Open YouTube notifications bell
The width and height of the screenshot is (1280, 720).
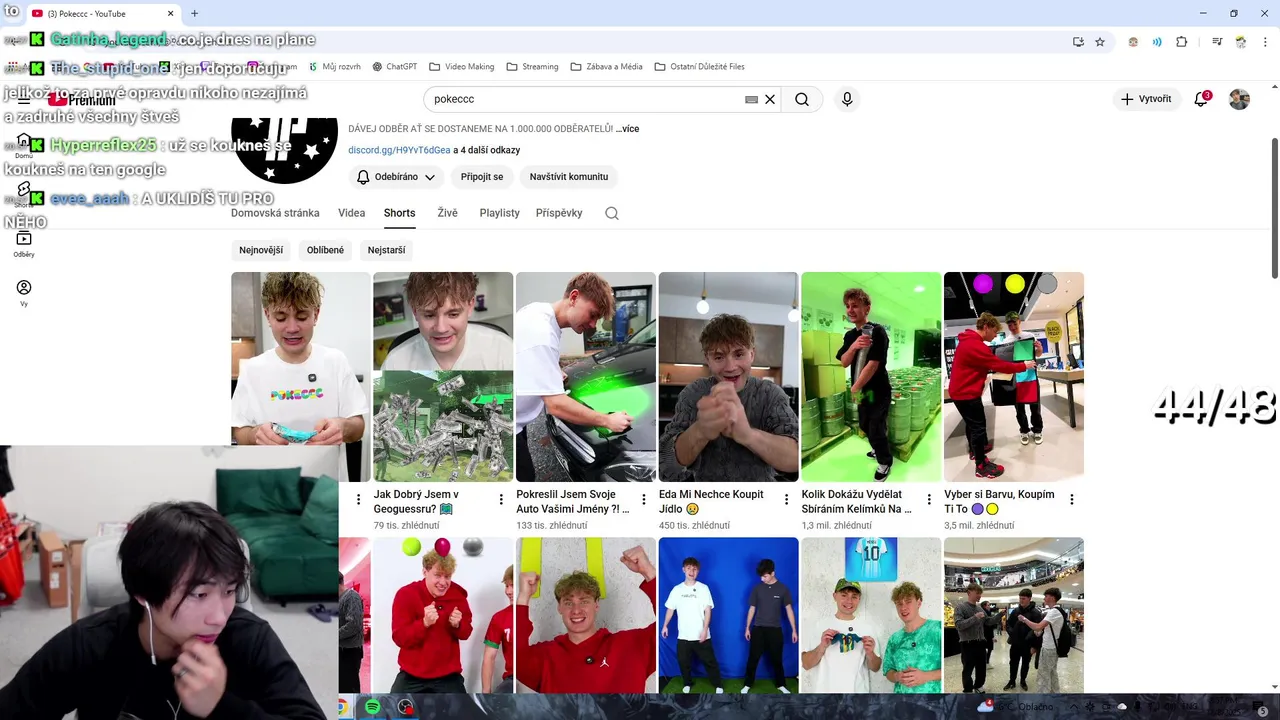(x=1201, y=99)
